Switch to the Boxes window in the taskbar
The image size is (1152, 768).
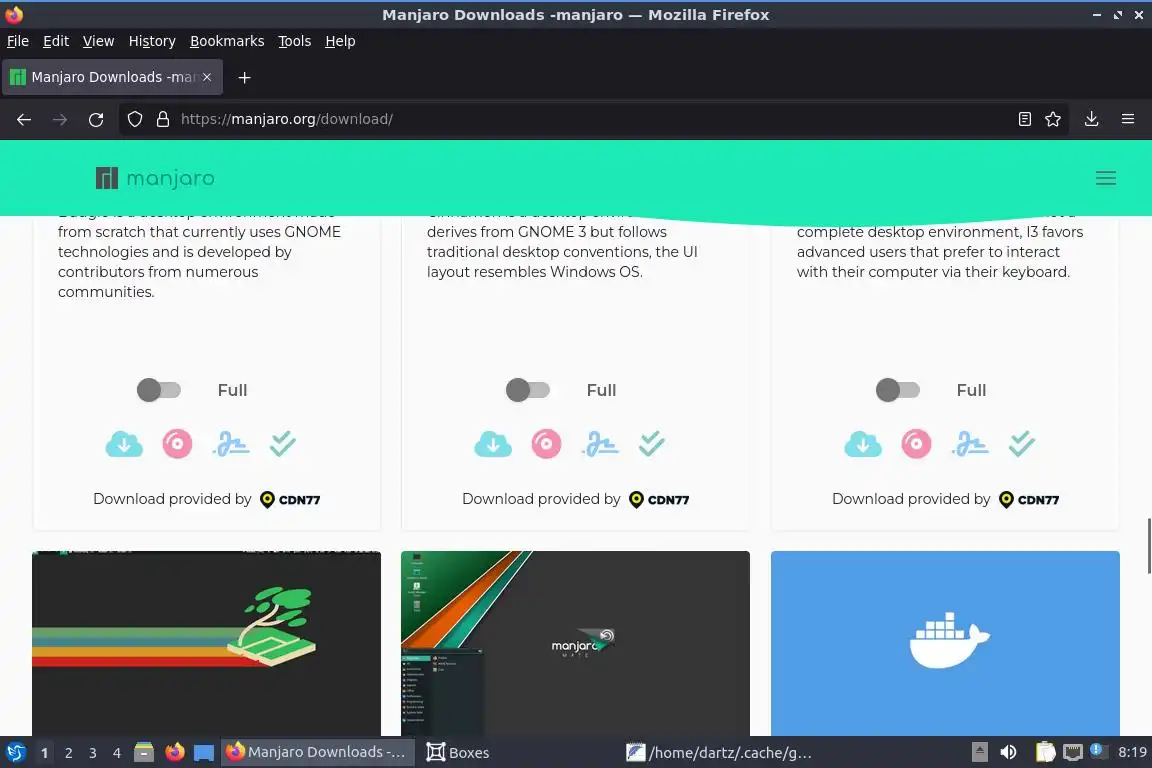458,753
